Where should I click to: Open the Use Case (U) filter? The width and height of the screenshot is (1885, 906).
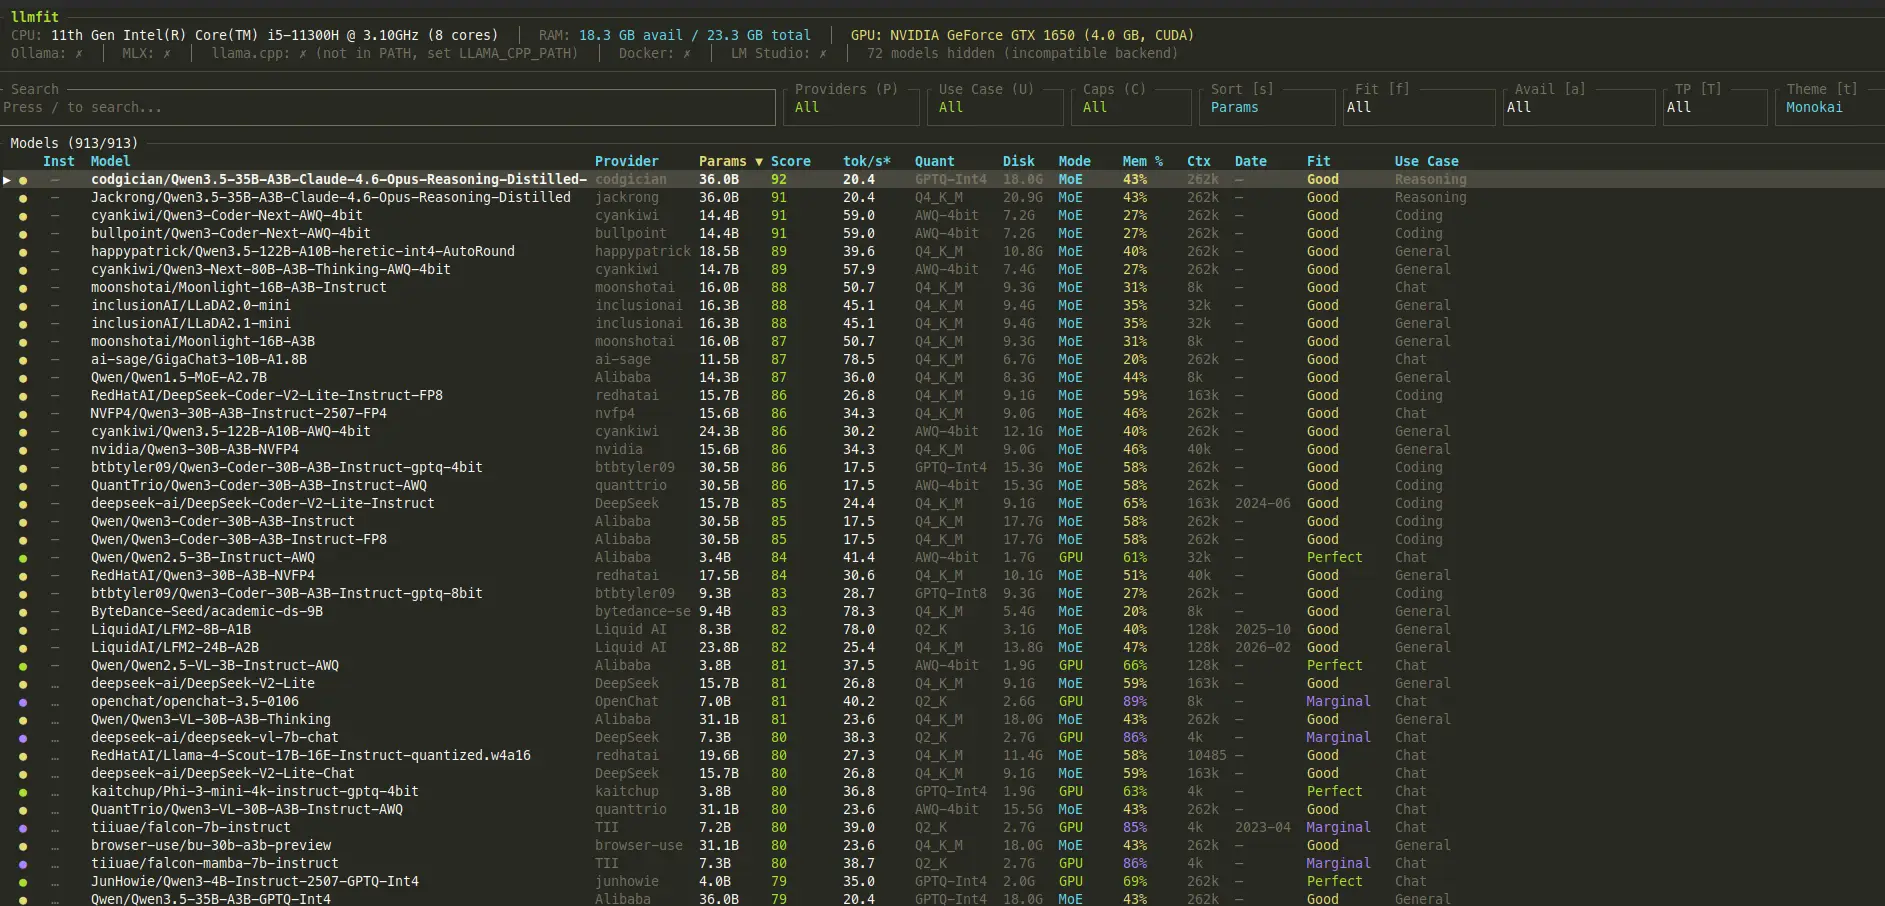994,107
